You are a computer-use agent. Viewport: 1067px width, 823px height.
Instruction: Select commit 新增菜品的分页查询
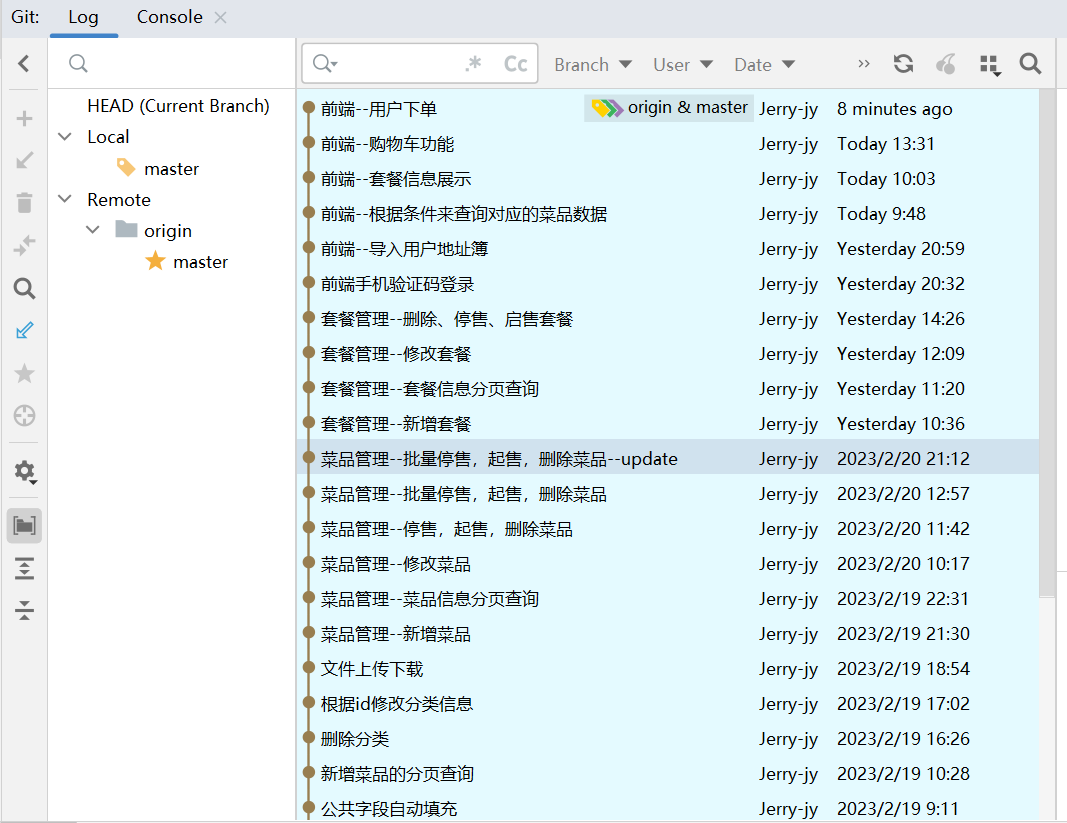(x=668, y=775)
